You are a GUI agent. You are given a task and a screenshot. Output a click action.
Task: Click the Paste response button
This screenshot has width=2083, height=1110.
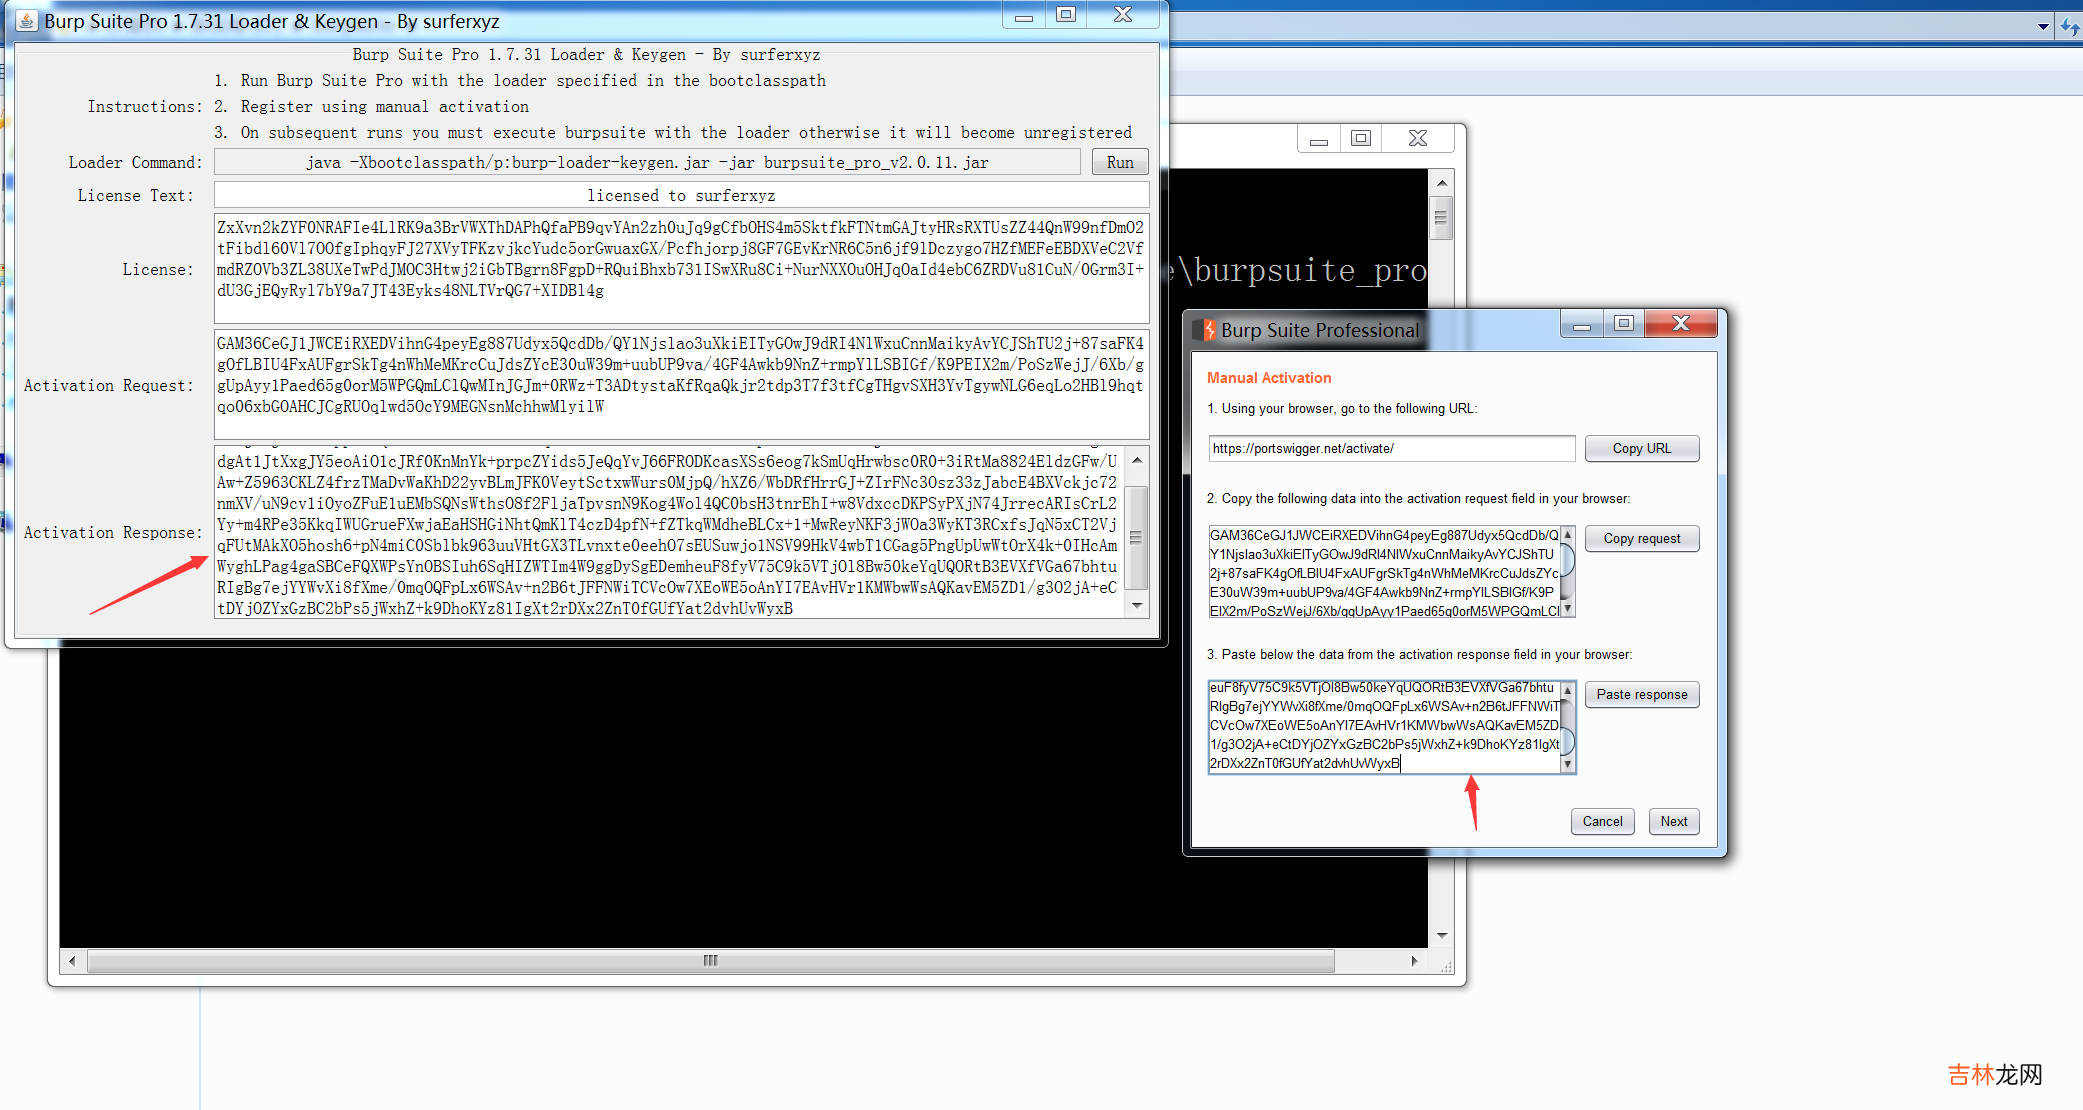(1641, 694)
